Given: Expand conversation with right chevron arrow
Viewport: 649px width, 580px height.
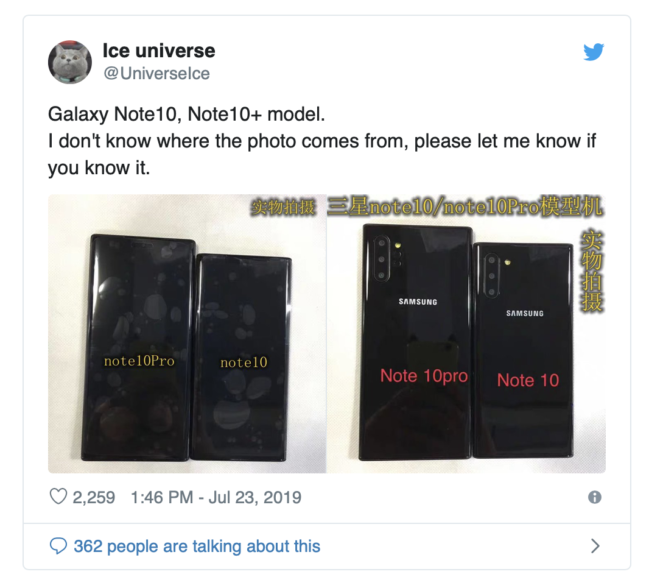Looking at the screenshot, I should [x=595, y=546].
